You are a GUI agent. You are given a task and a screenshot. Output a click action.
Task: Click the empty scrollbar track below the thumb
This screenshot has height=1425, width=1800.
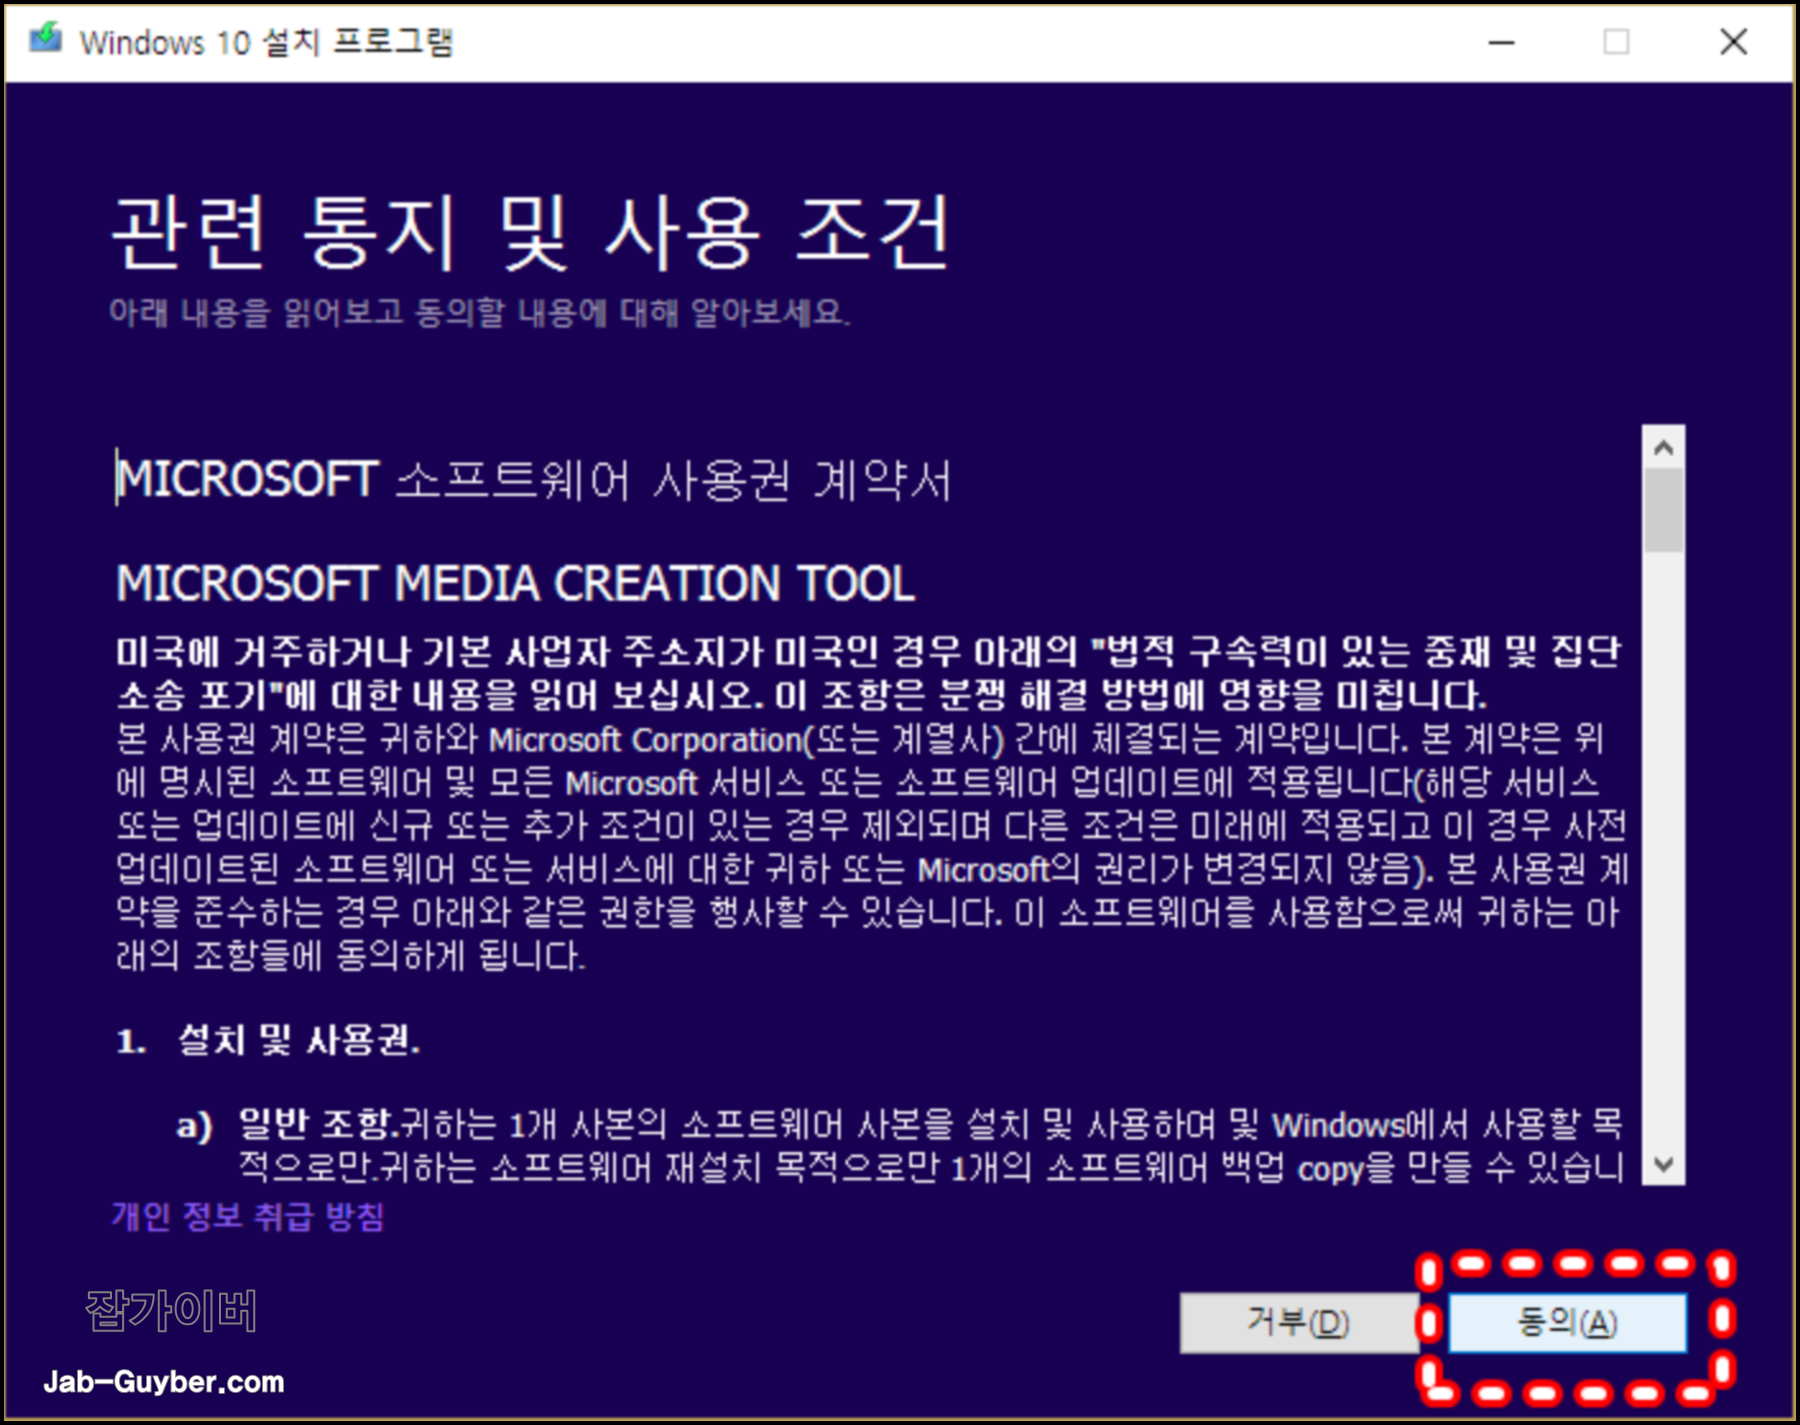point(1663,848)
